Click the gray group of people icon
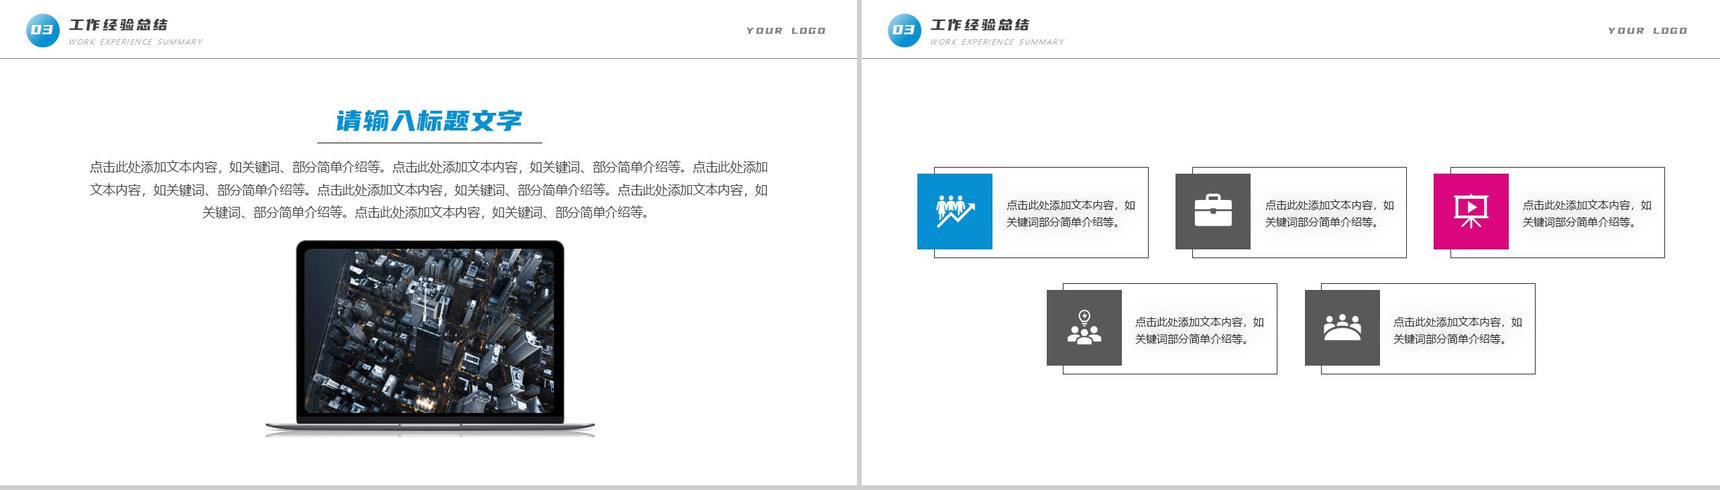This screenshot has width=1720, height=490. pyautogui.click(x=1342, y=328)
